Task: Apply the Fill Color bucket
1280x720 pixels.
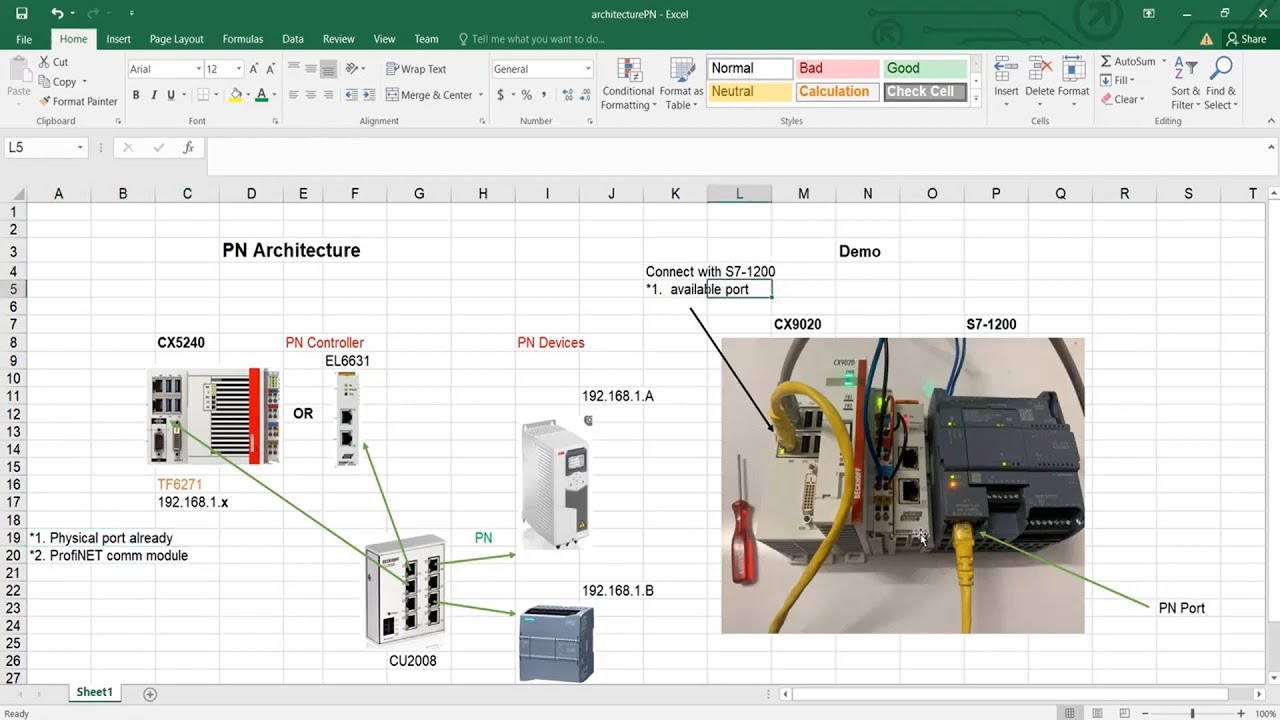Action: tap(235, 95)
